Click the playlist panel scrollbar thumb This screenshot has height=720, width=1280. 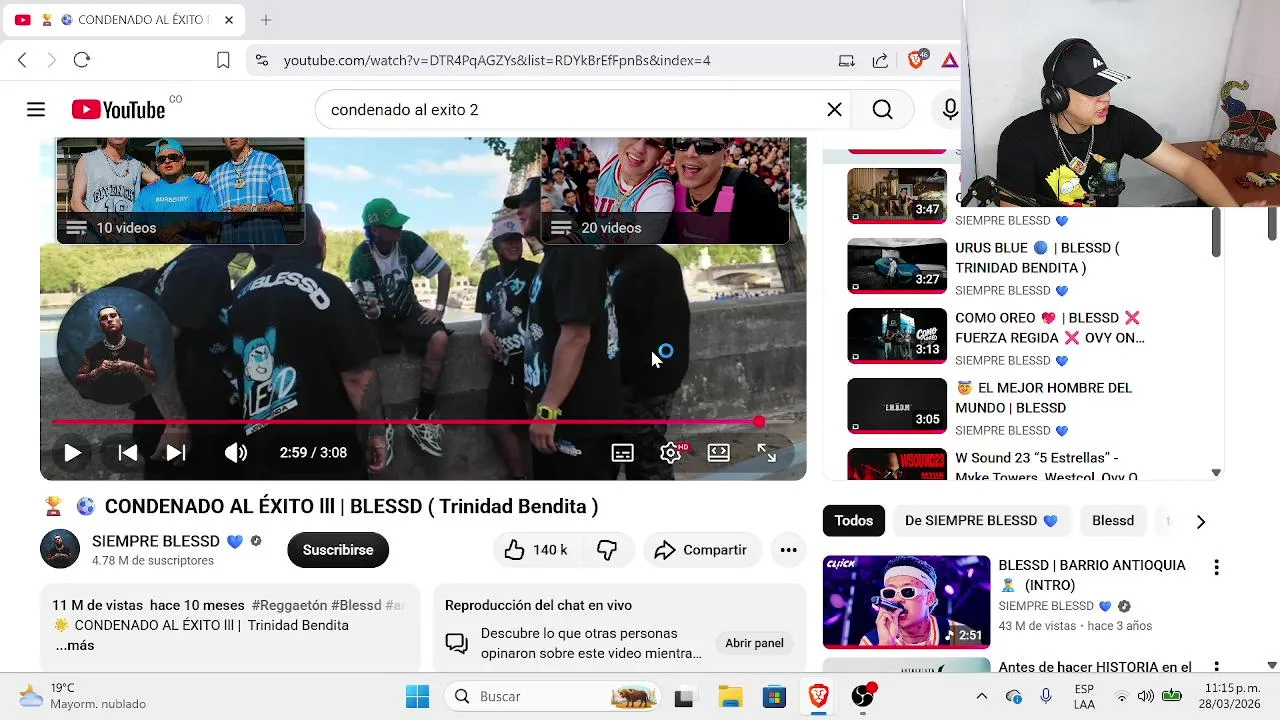pyautogui.click(x=1216, y=232)
